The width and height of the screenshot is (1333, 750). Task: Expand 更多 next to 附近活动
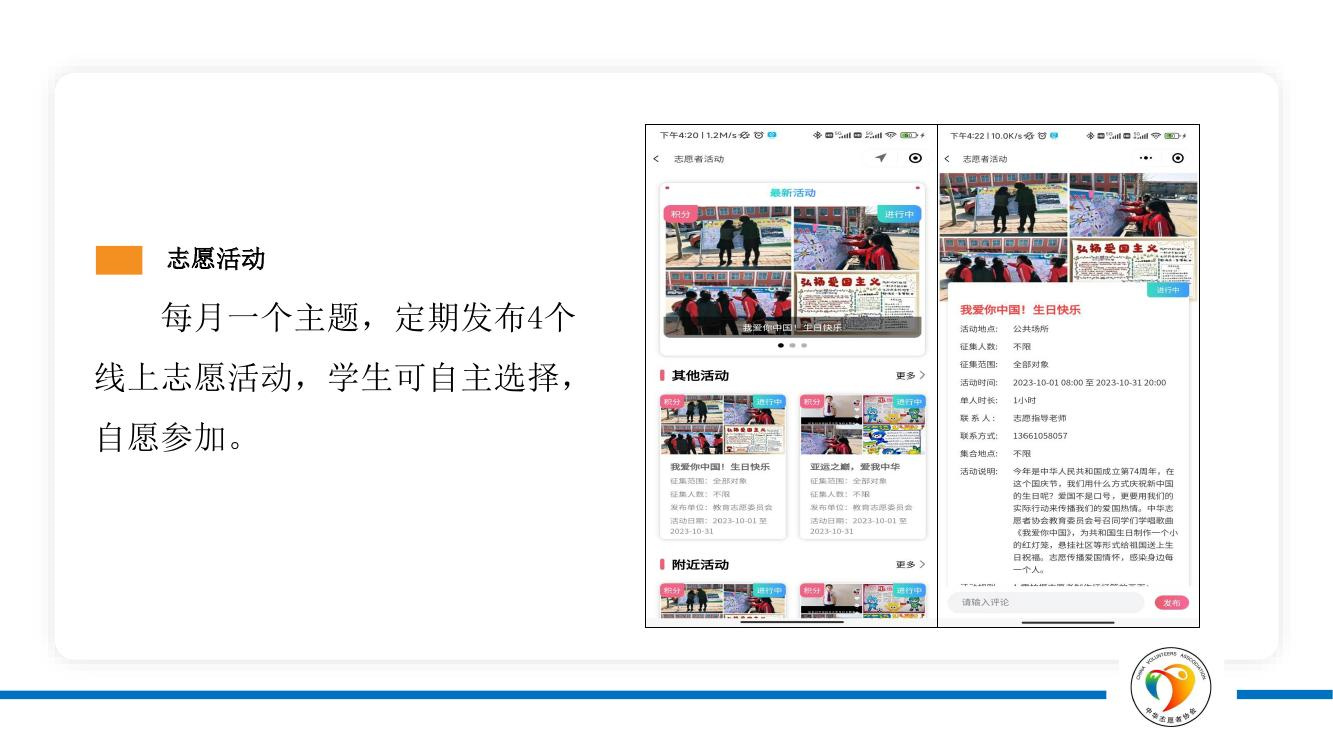pos(911,565)
